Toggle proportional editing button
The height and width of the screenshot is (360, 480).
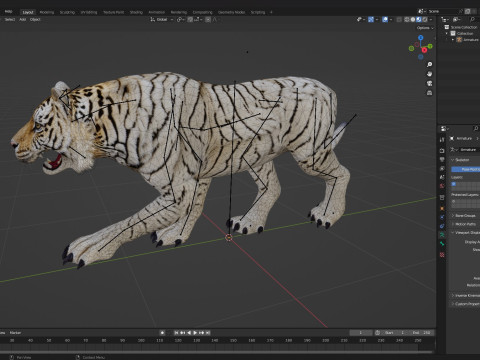[x=208, y=19]
